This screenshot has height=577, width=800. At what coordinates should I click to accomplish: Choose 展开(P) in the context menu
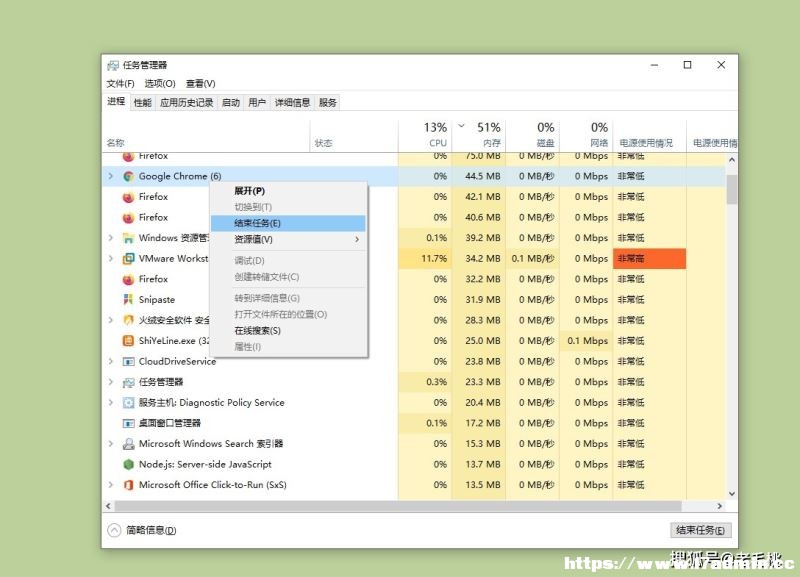tap(288, 191)
